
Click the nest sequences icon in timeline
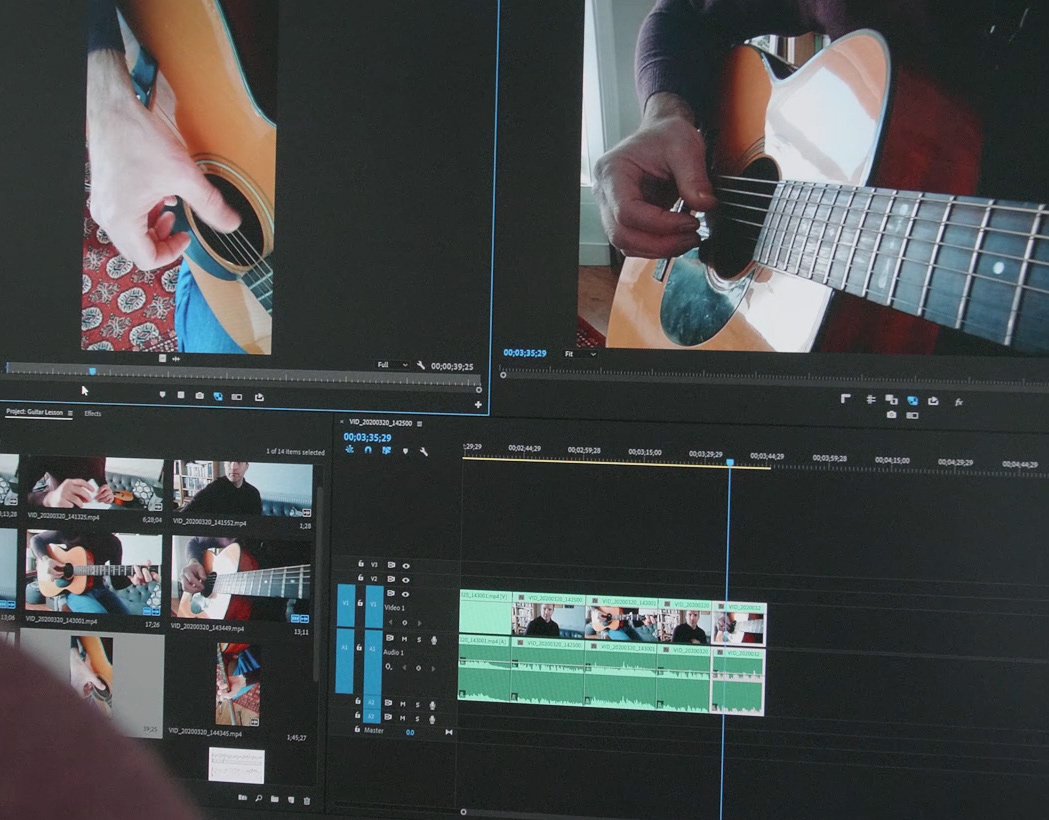[x=349, y=449]
